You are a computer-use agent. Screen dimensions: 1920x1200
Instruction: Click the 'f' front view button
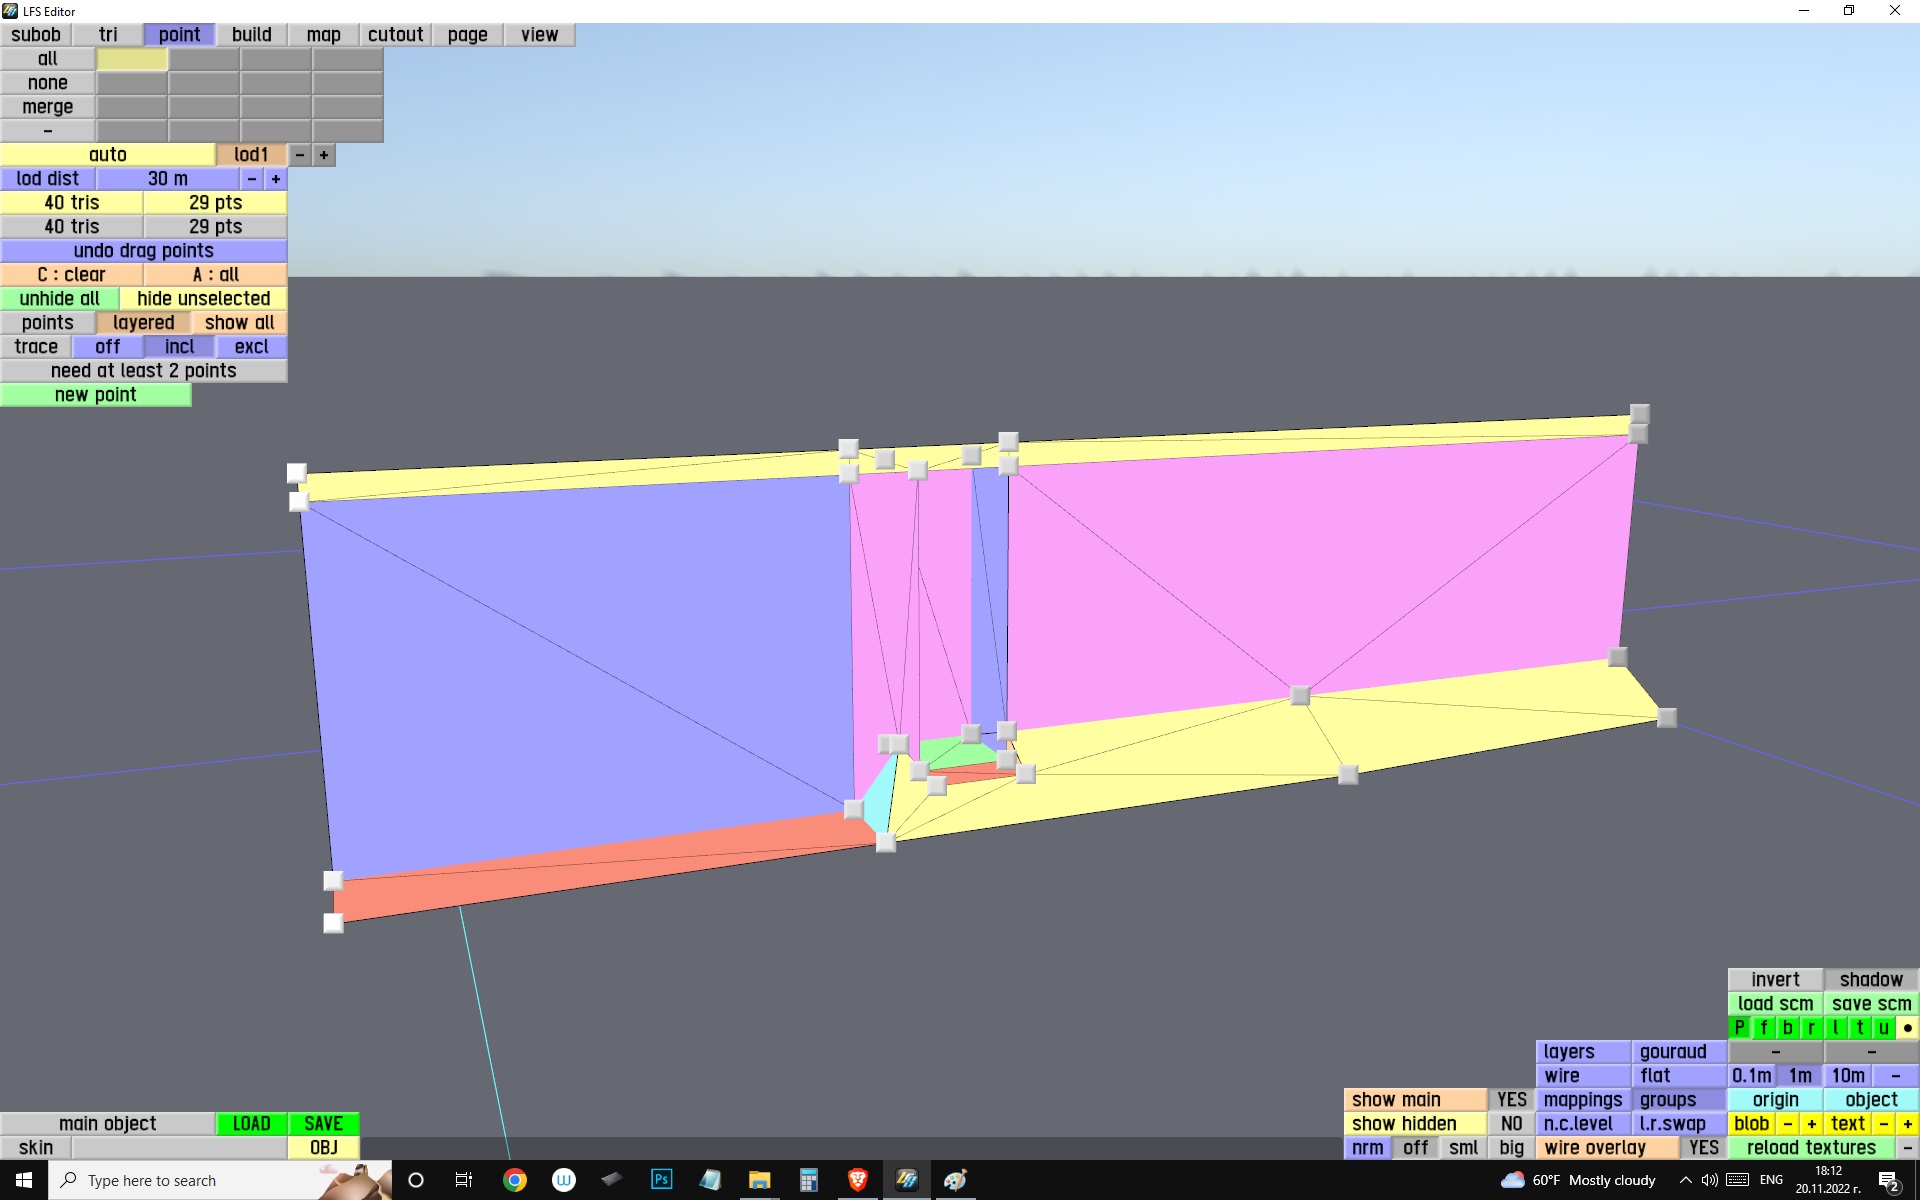(x=1764, y=1028)
